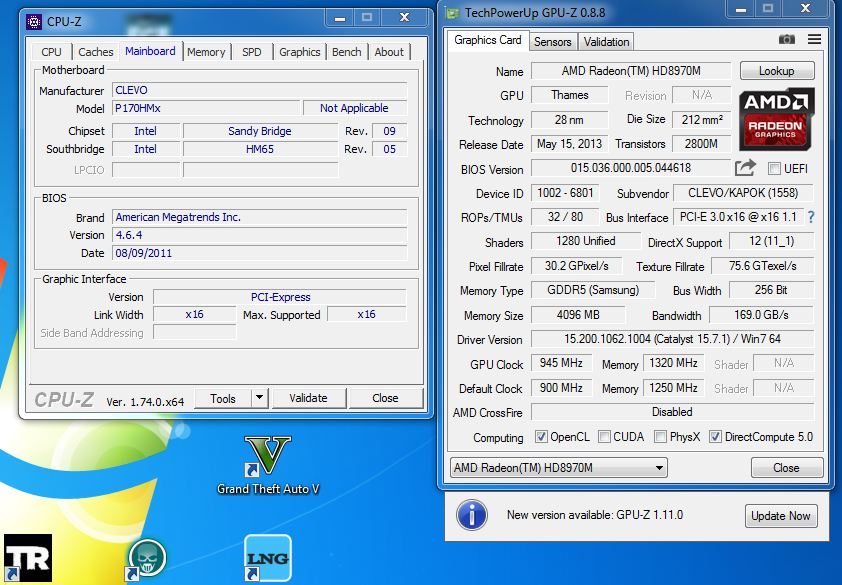Click Close button in GPU-Z
The width and height of the screenshot is (842, 585).
(x=786, y=468)
